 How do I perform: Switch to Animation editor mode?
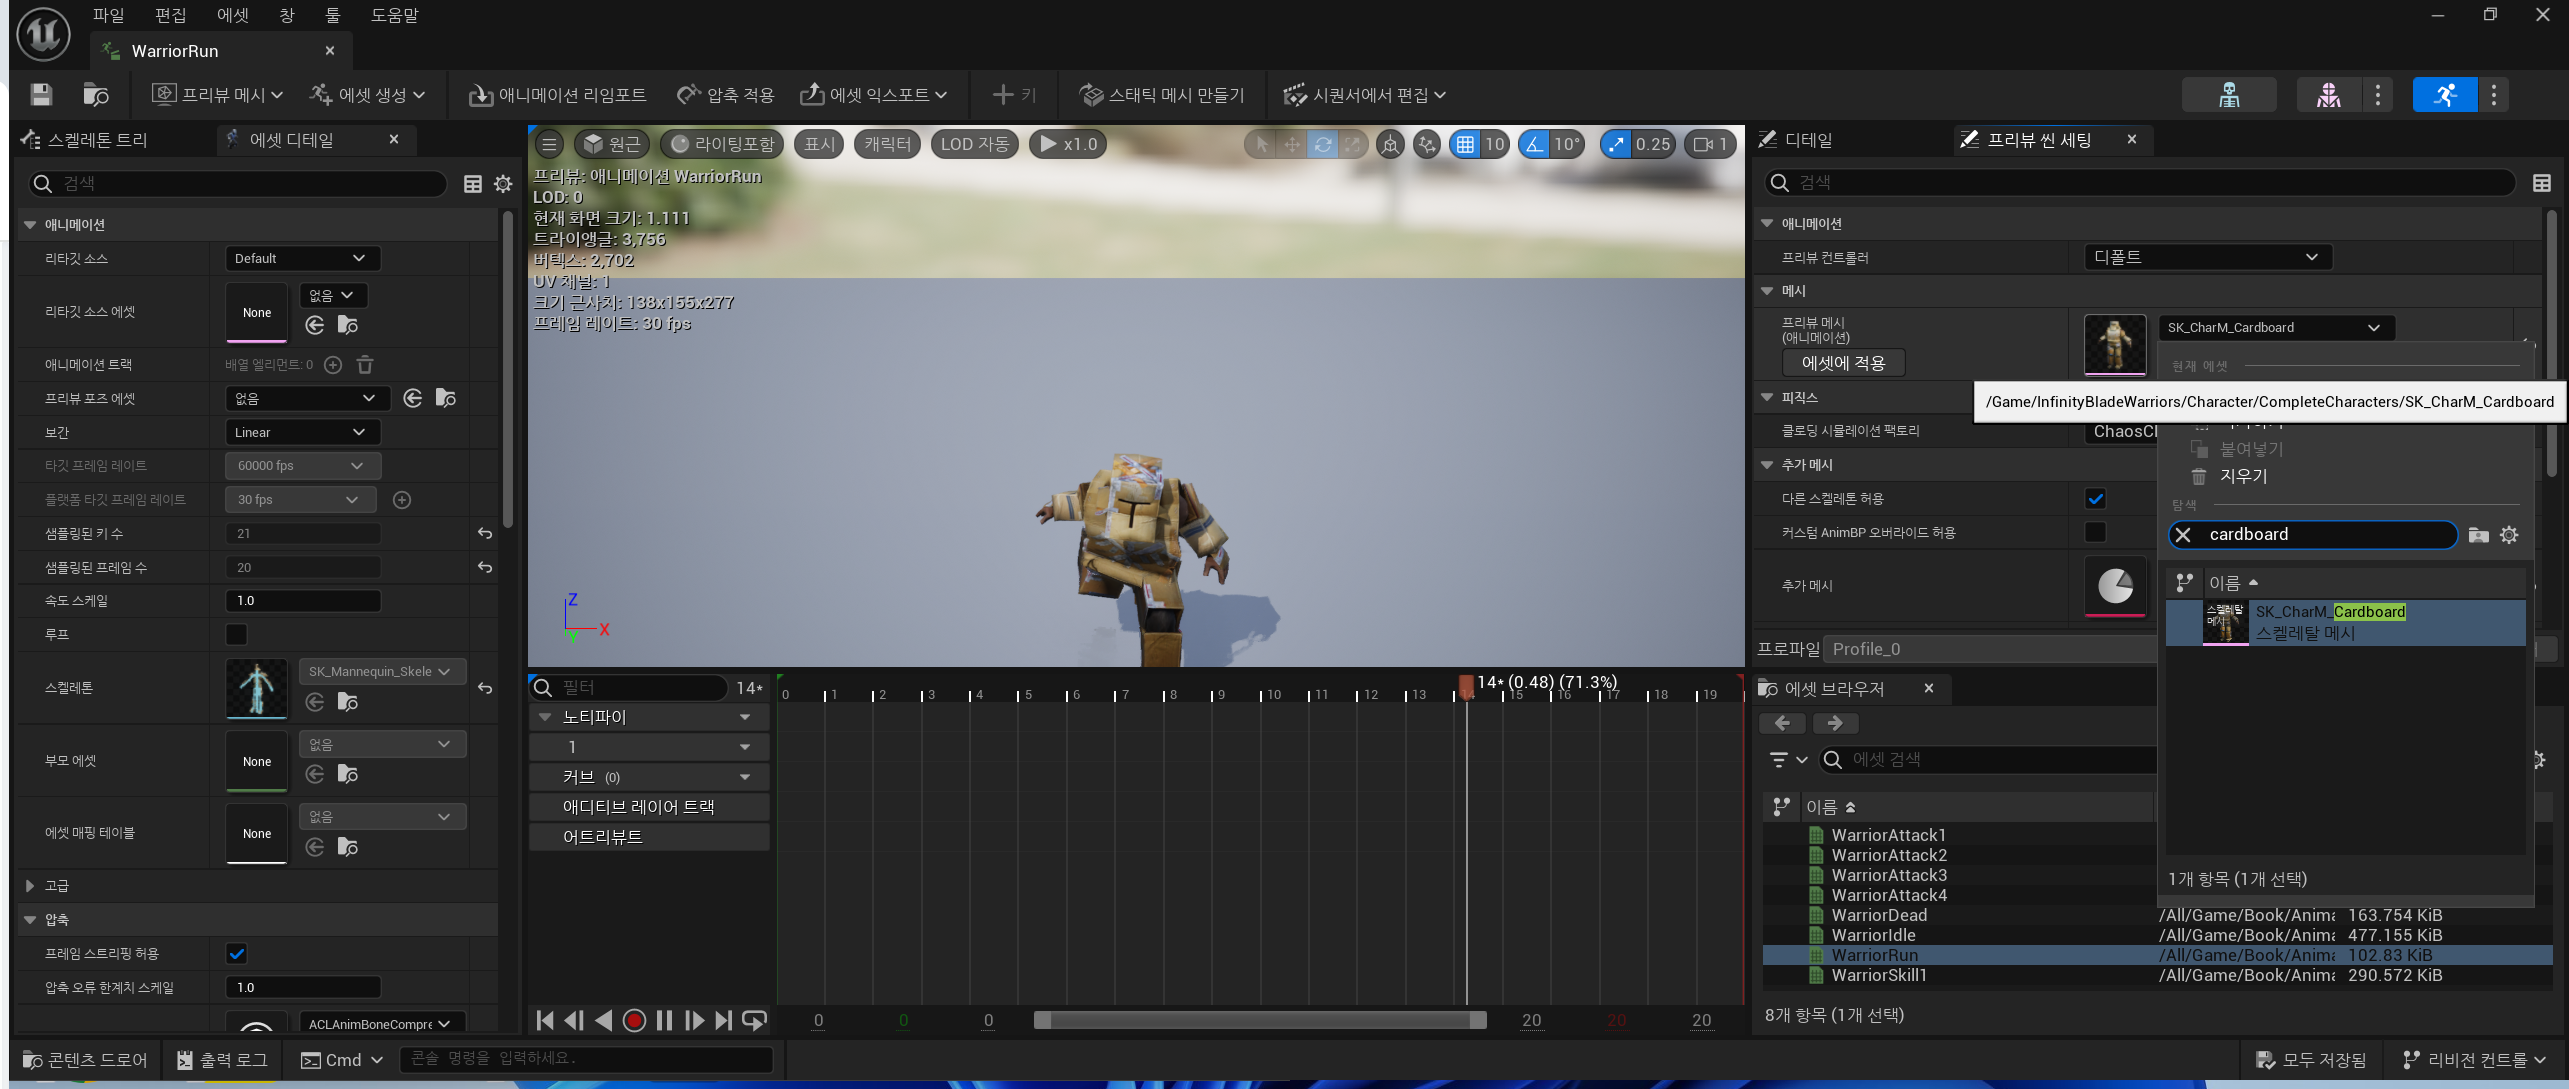pos(2445,95)
